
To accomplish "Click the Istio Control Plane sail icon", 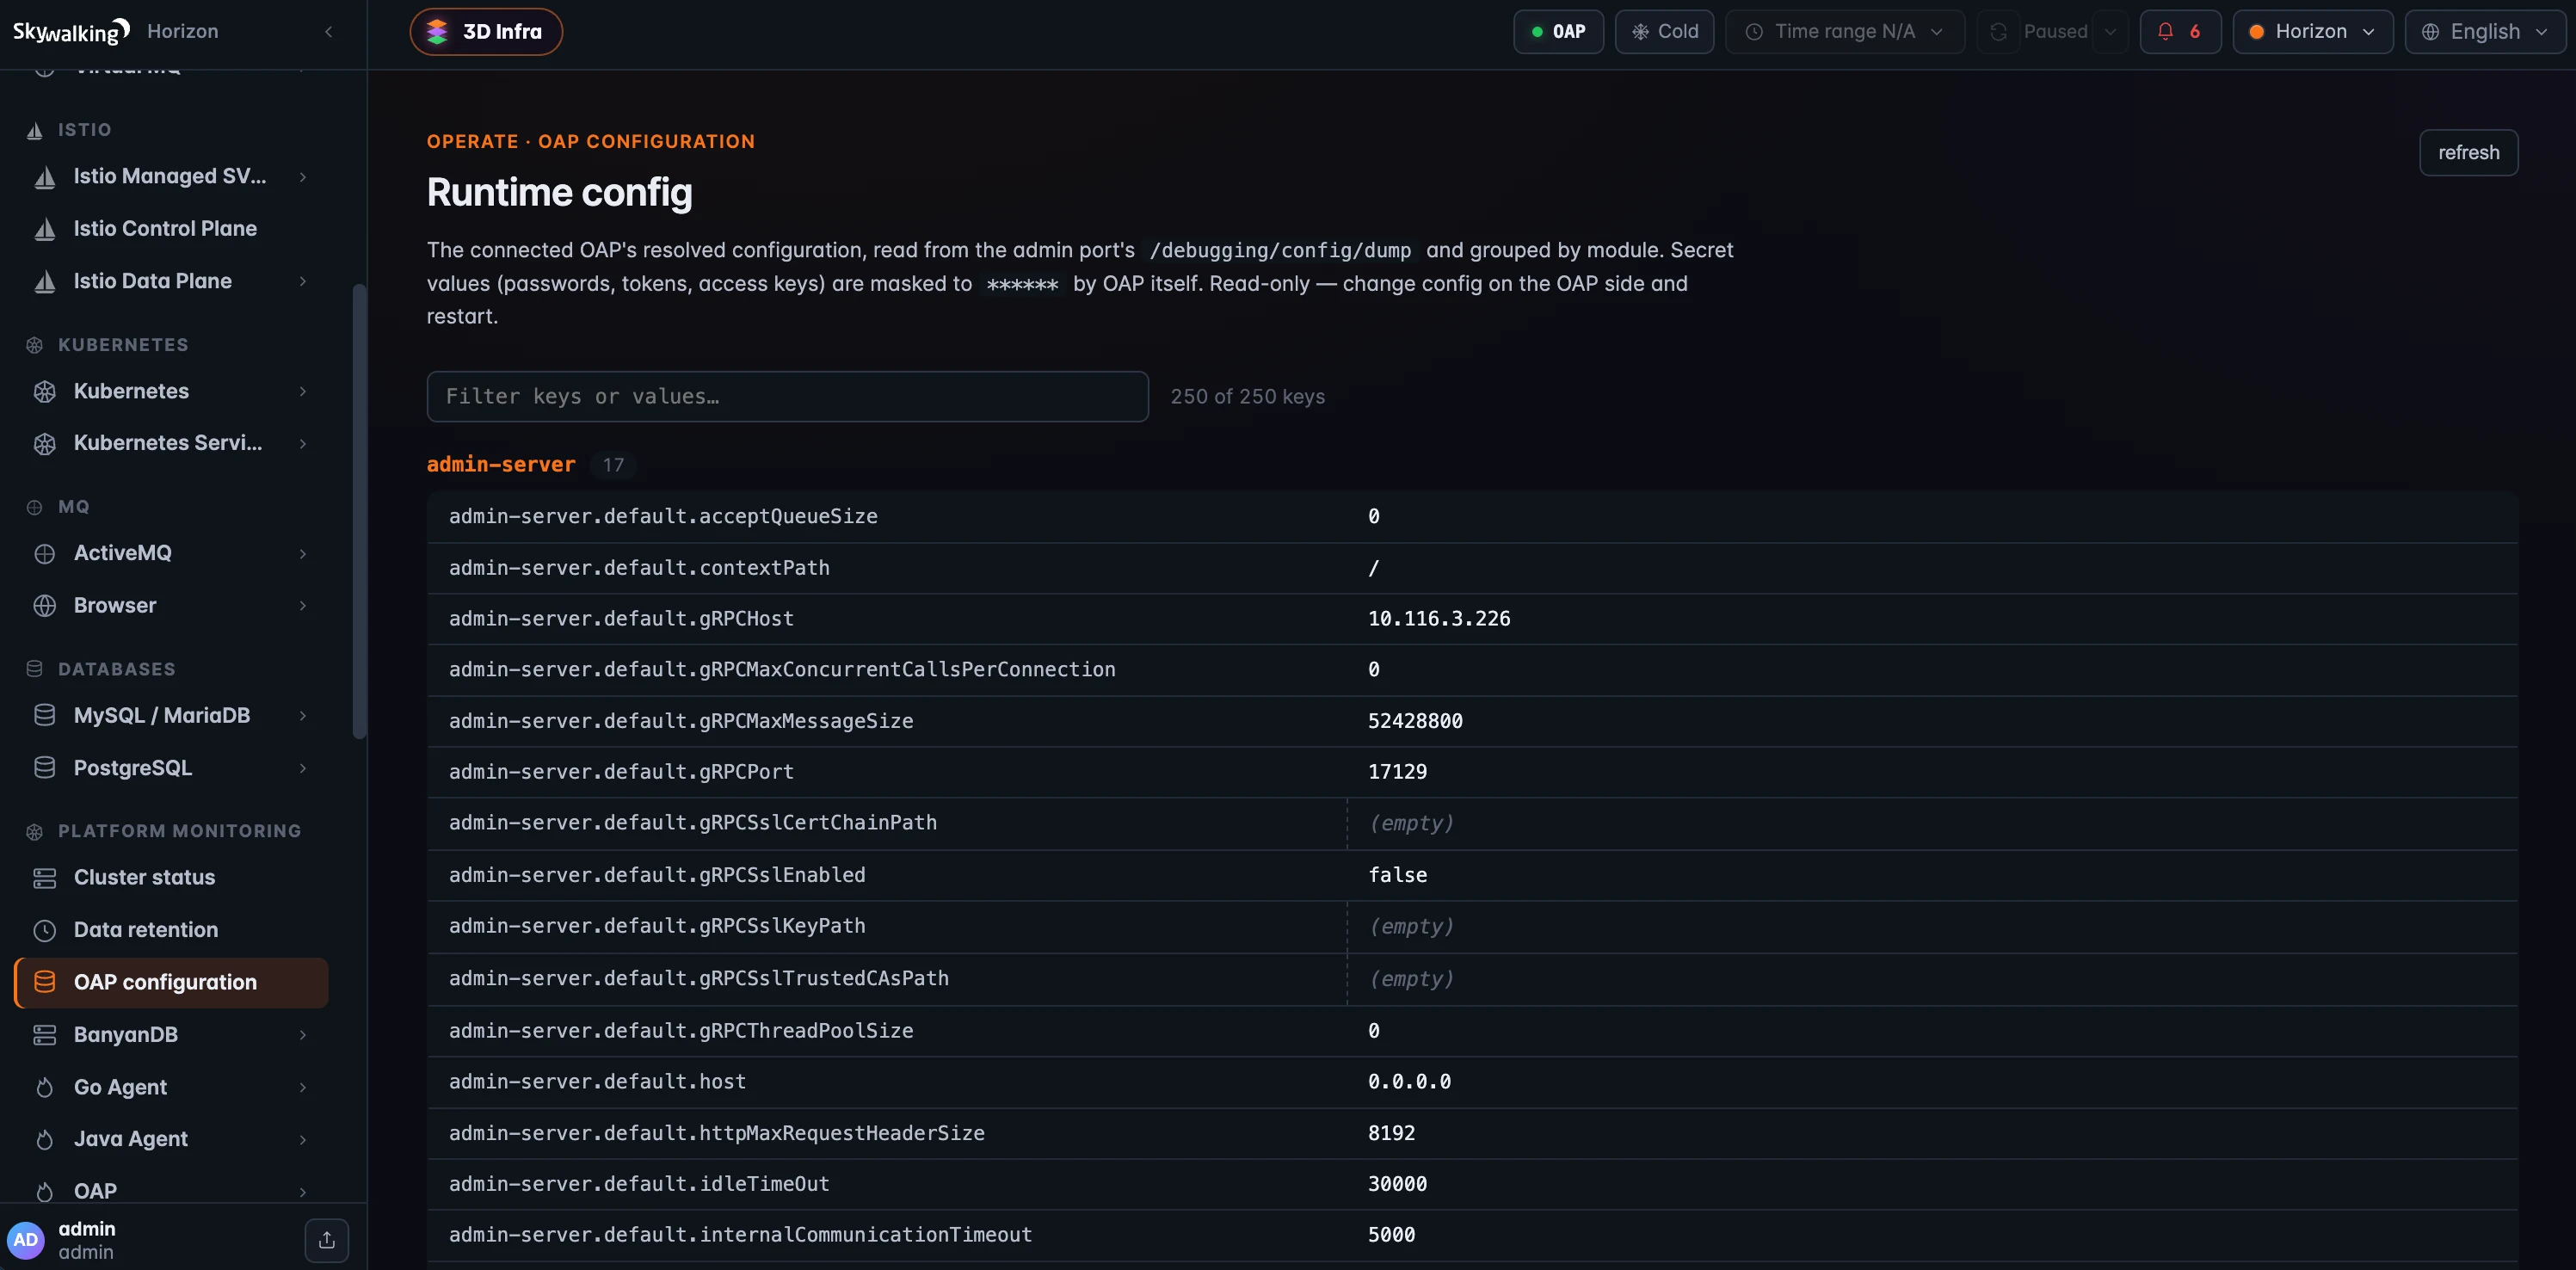I will pos(45,229).
